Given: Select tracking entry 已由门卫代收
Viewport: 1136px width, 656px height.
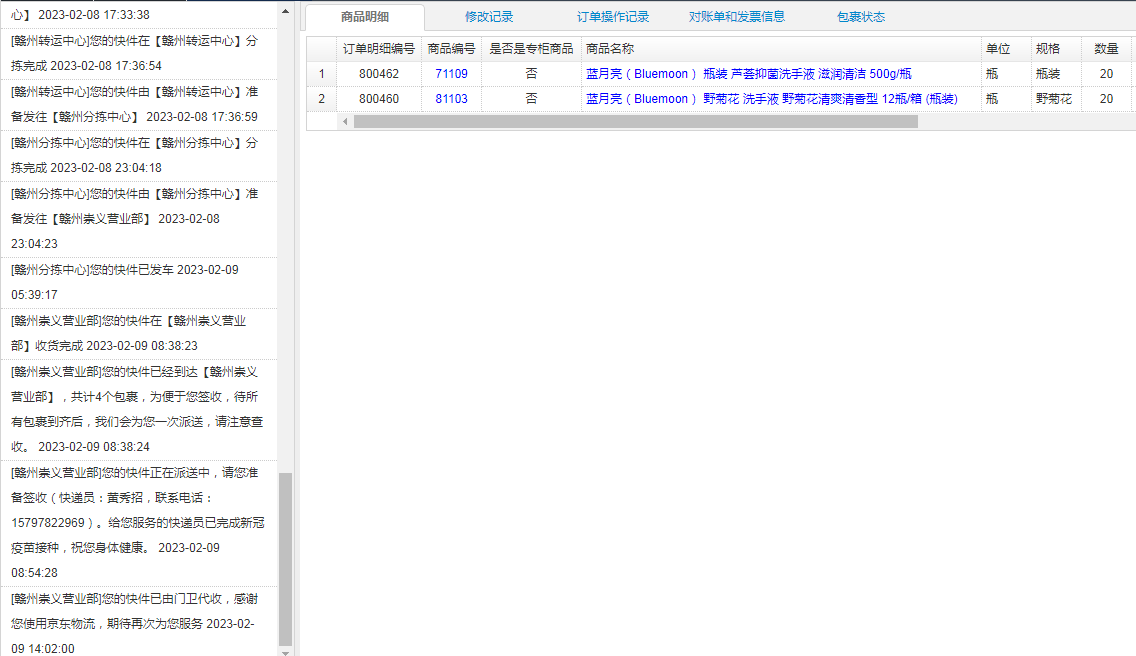Looking at the screenshot, I should pos(138,623).
